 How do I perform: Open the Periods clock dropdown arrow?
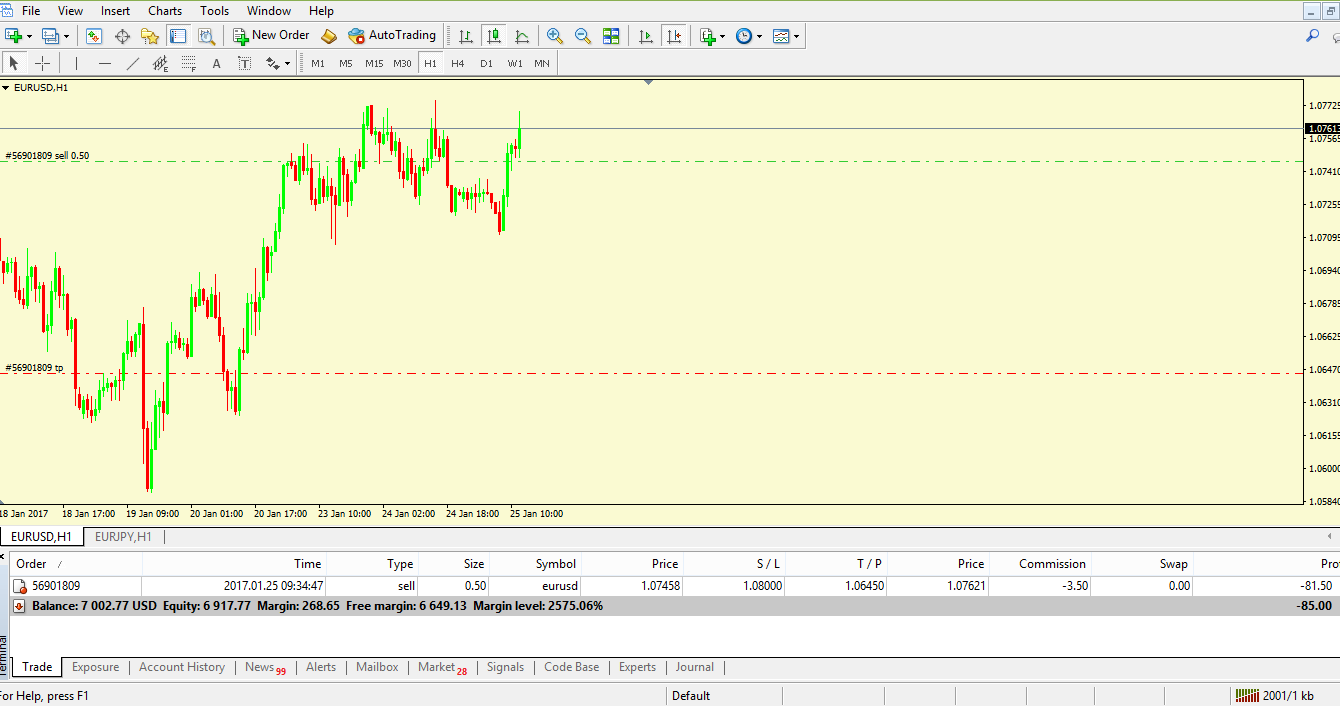760,35
